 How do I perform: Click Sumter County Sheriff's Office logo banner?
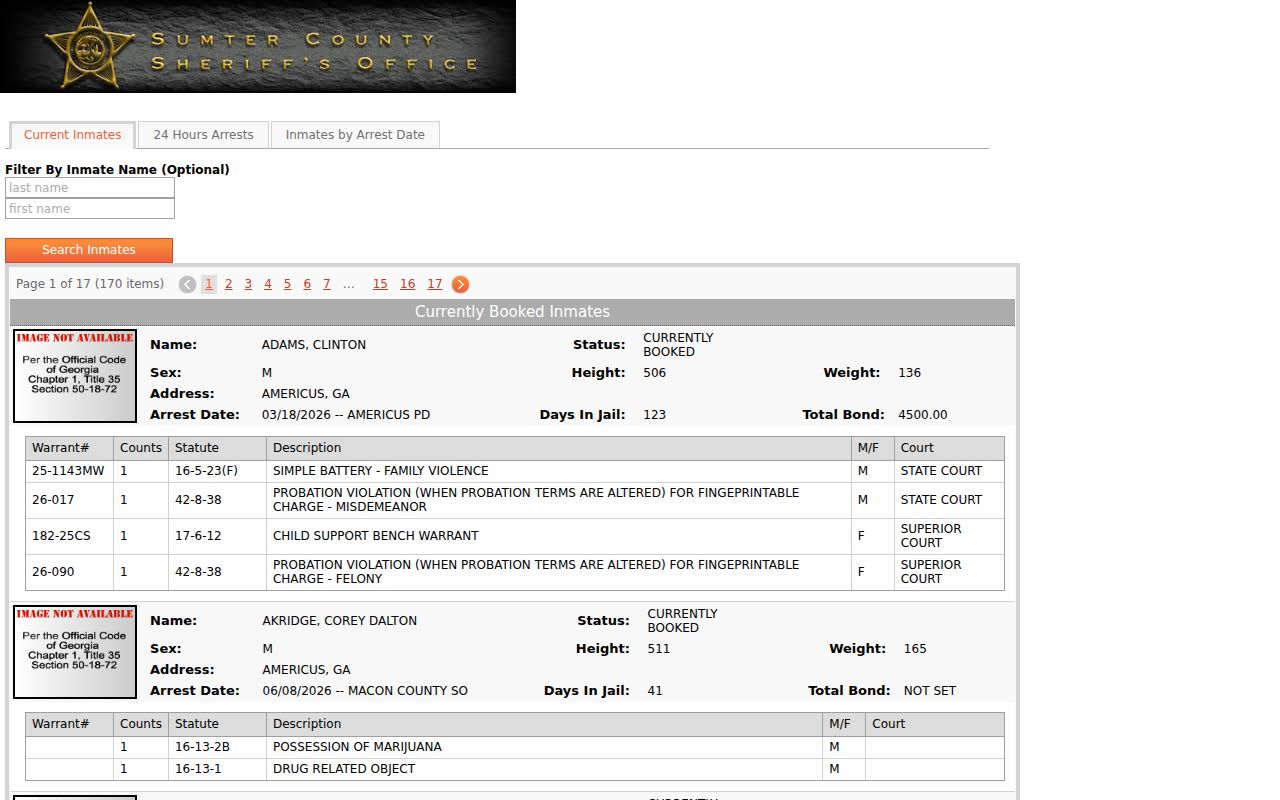click(258, 46)
